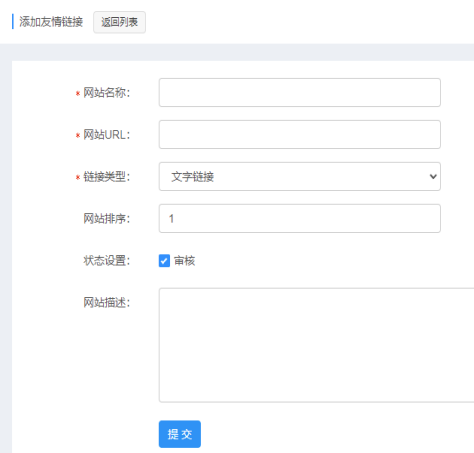The image size is (474, 453).
Task: Toggle 审核 by clicking its label text
Action: [x=184, y=261]
